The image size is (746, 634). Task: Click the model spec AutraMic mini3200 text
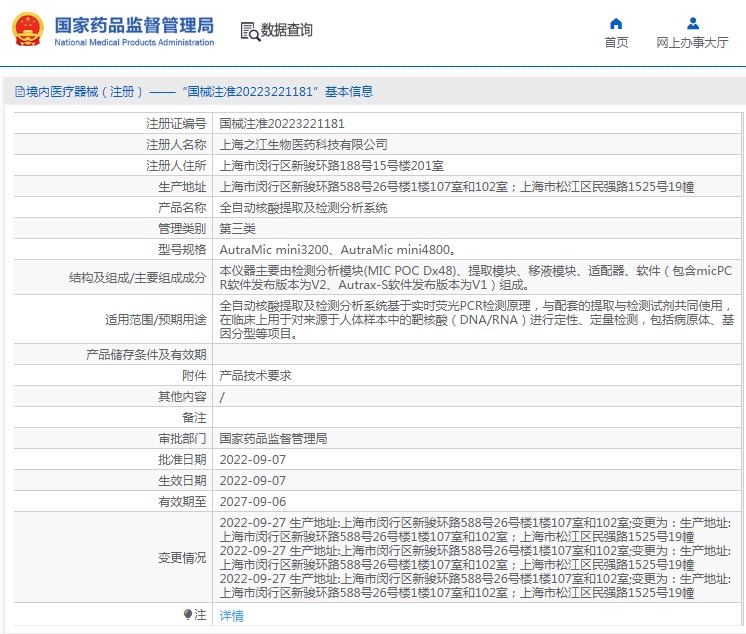pos(273,250)
